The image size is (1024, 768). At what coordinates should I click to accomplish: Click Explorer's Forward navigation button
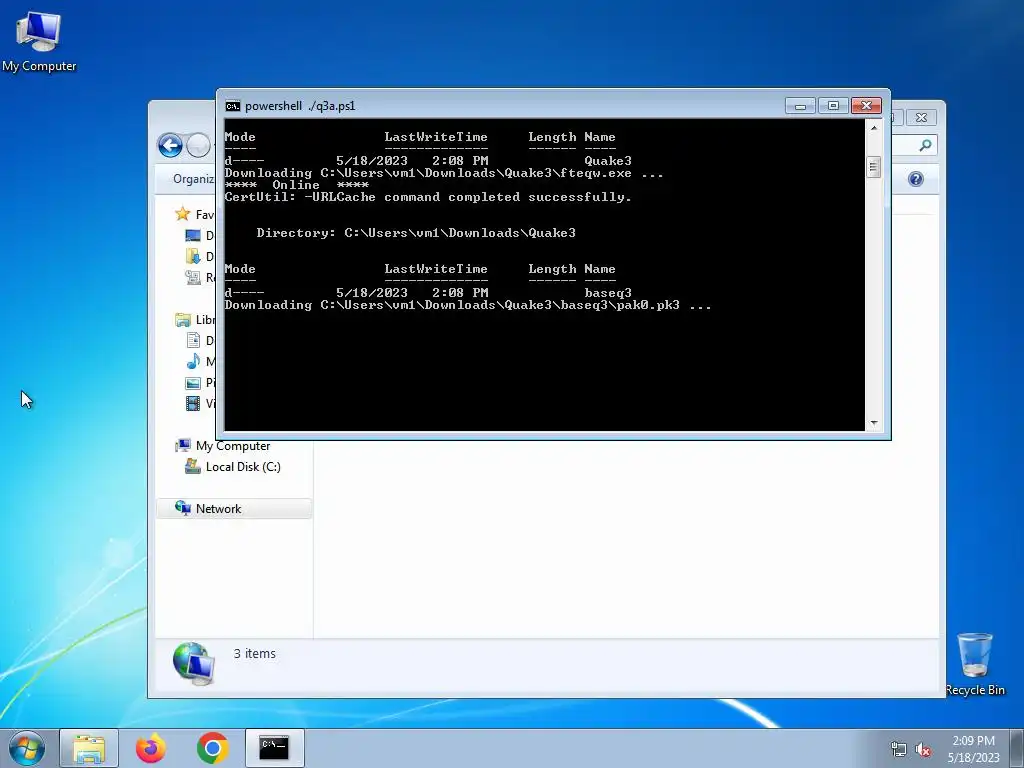[199, 145]
